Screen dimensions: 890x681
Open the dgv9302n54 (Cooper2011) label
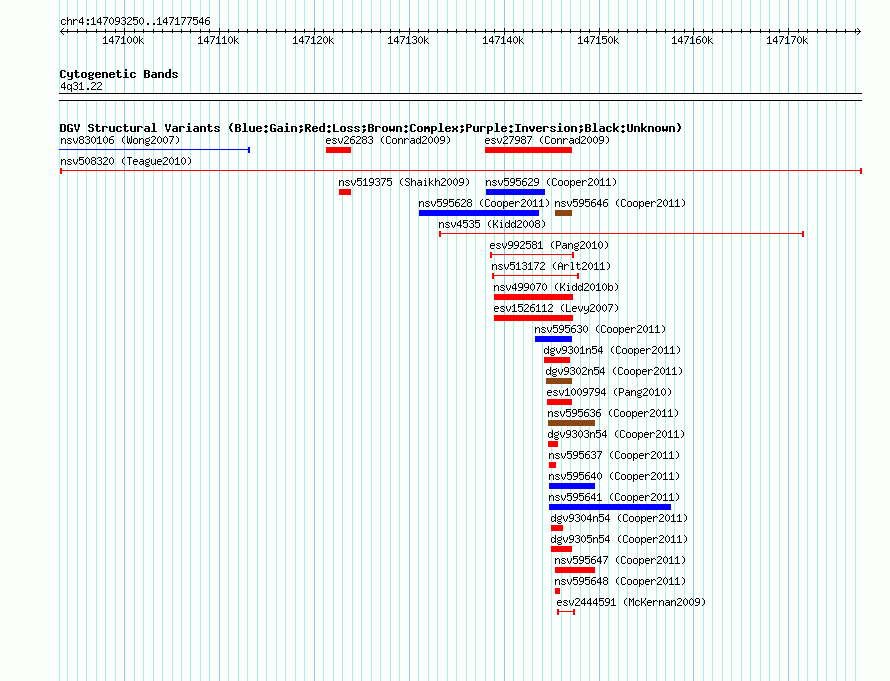pos(614,371)
